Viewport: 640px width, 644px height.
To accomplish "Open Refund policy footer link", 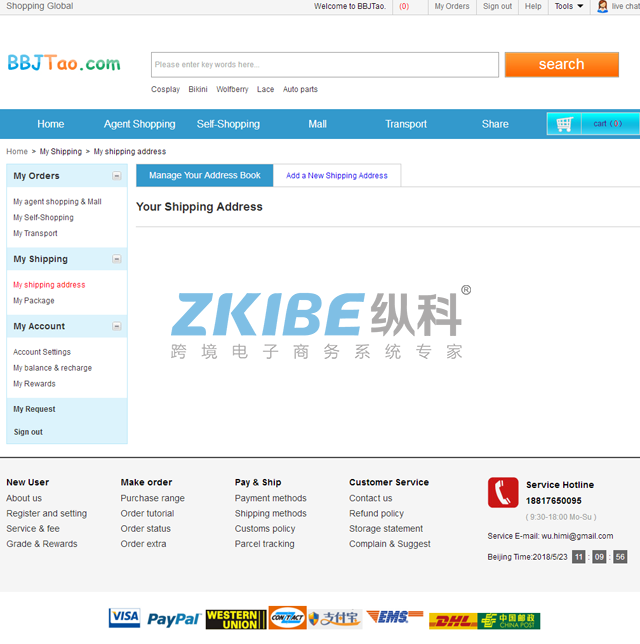I will point(376,513).
